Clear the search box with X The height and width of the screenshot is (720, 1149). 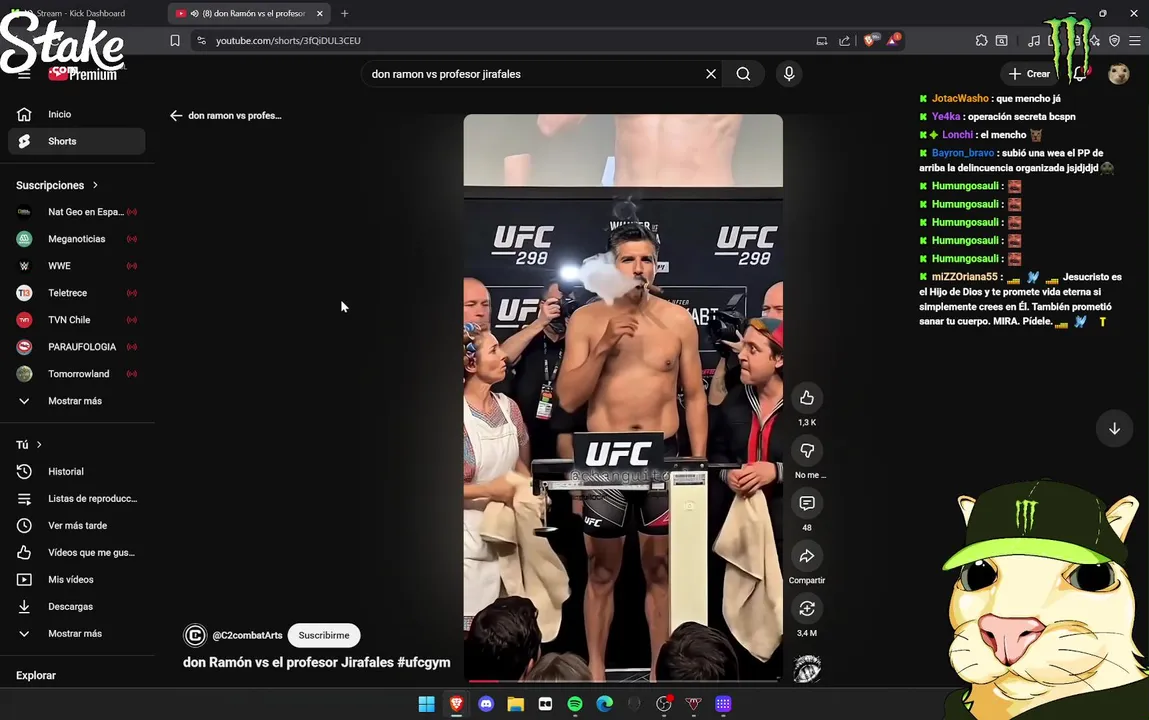coord(711,74)
